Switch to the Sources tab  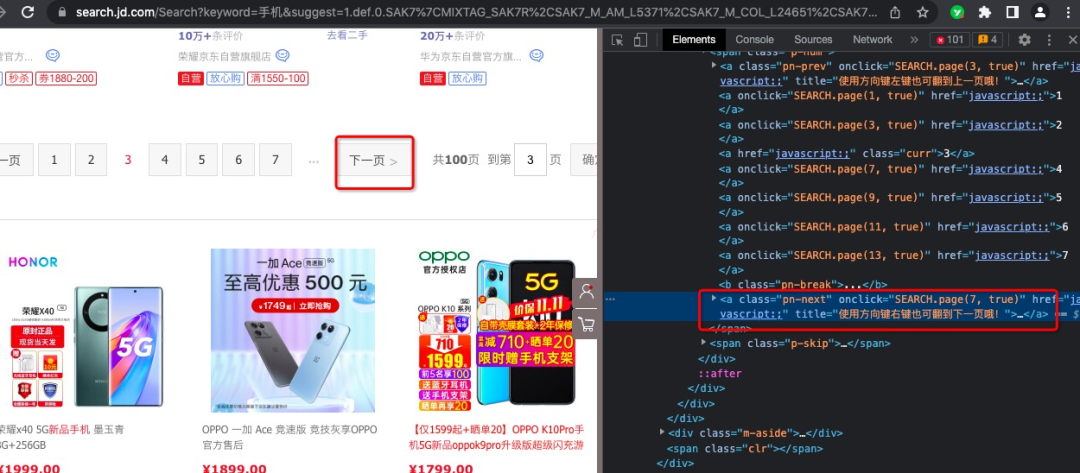coord(813,40)
